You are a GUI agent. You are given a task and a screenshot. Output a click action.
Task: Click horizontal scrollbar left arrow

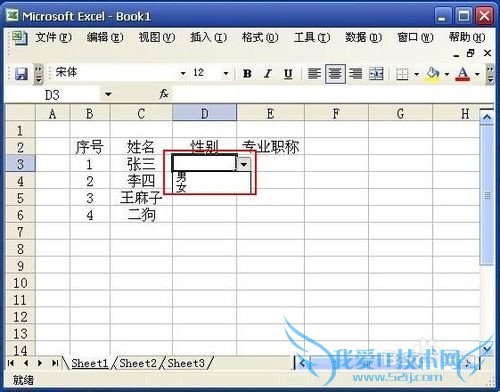coord(302,363)
